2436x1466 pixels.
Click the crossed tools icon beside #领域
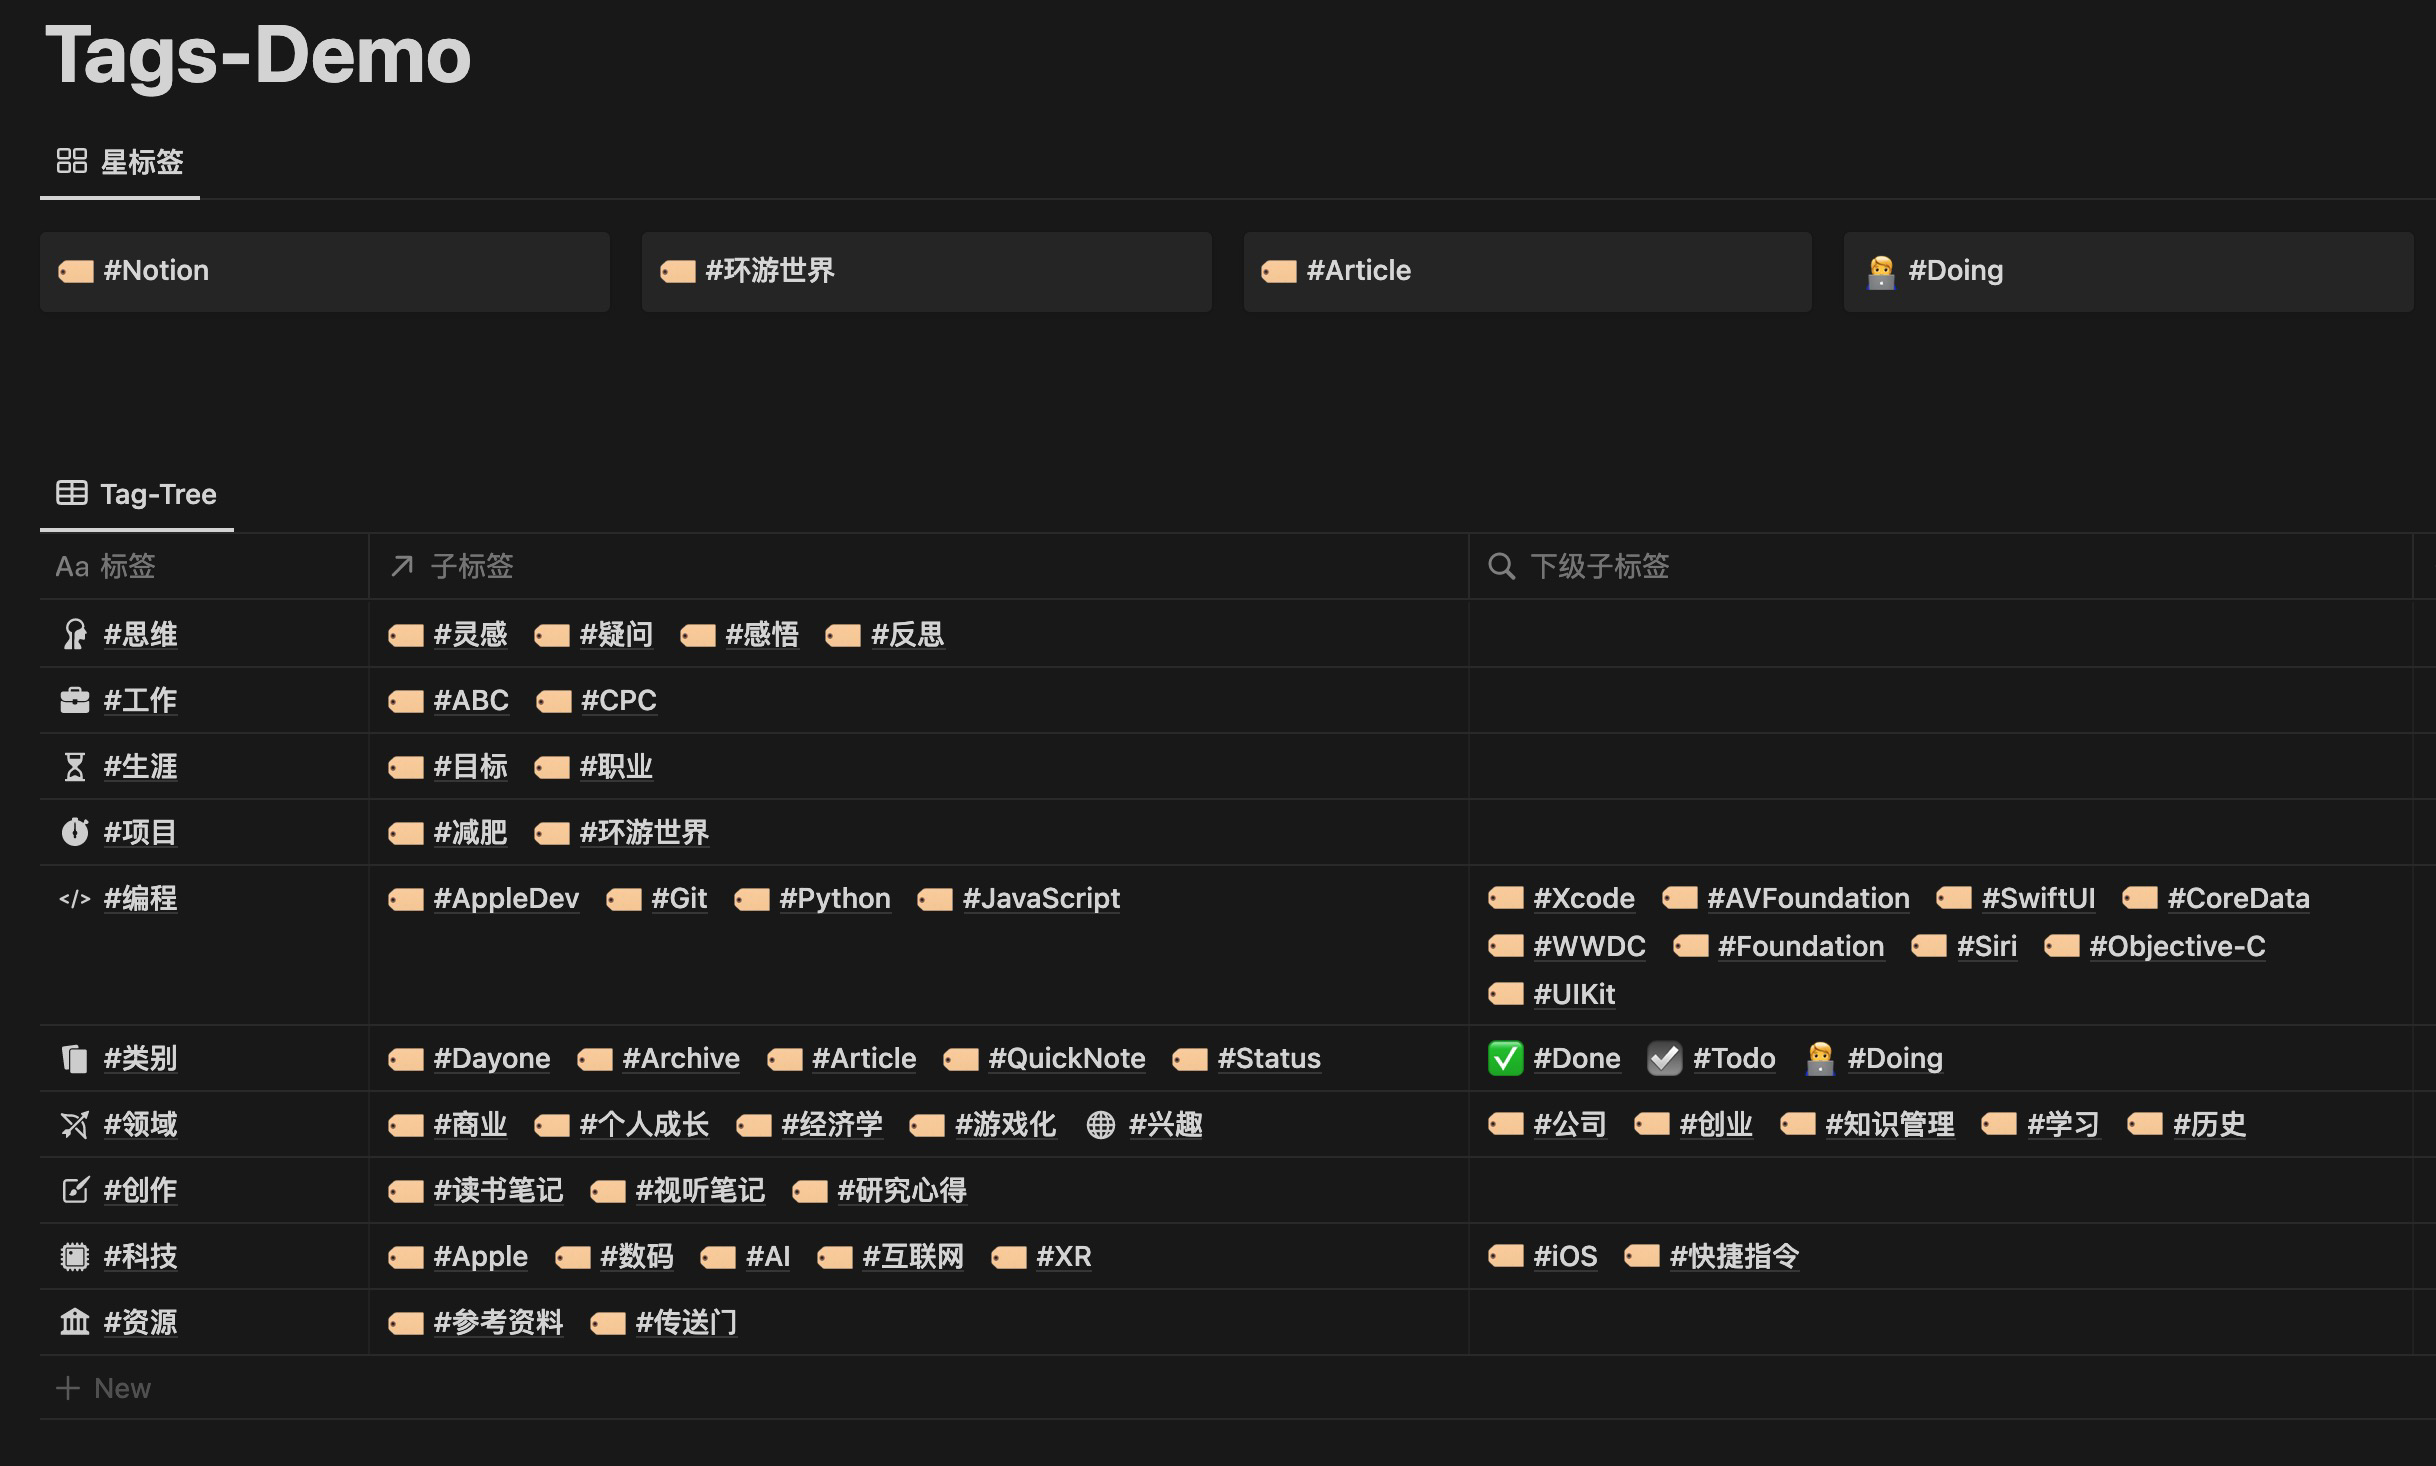(75, 1124)
